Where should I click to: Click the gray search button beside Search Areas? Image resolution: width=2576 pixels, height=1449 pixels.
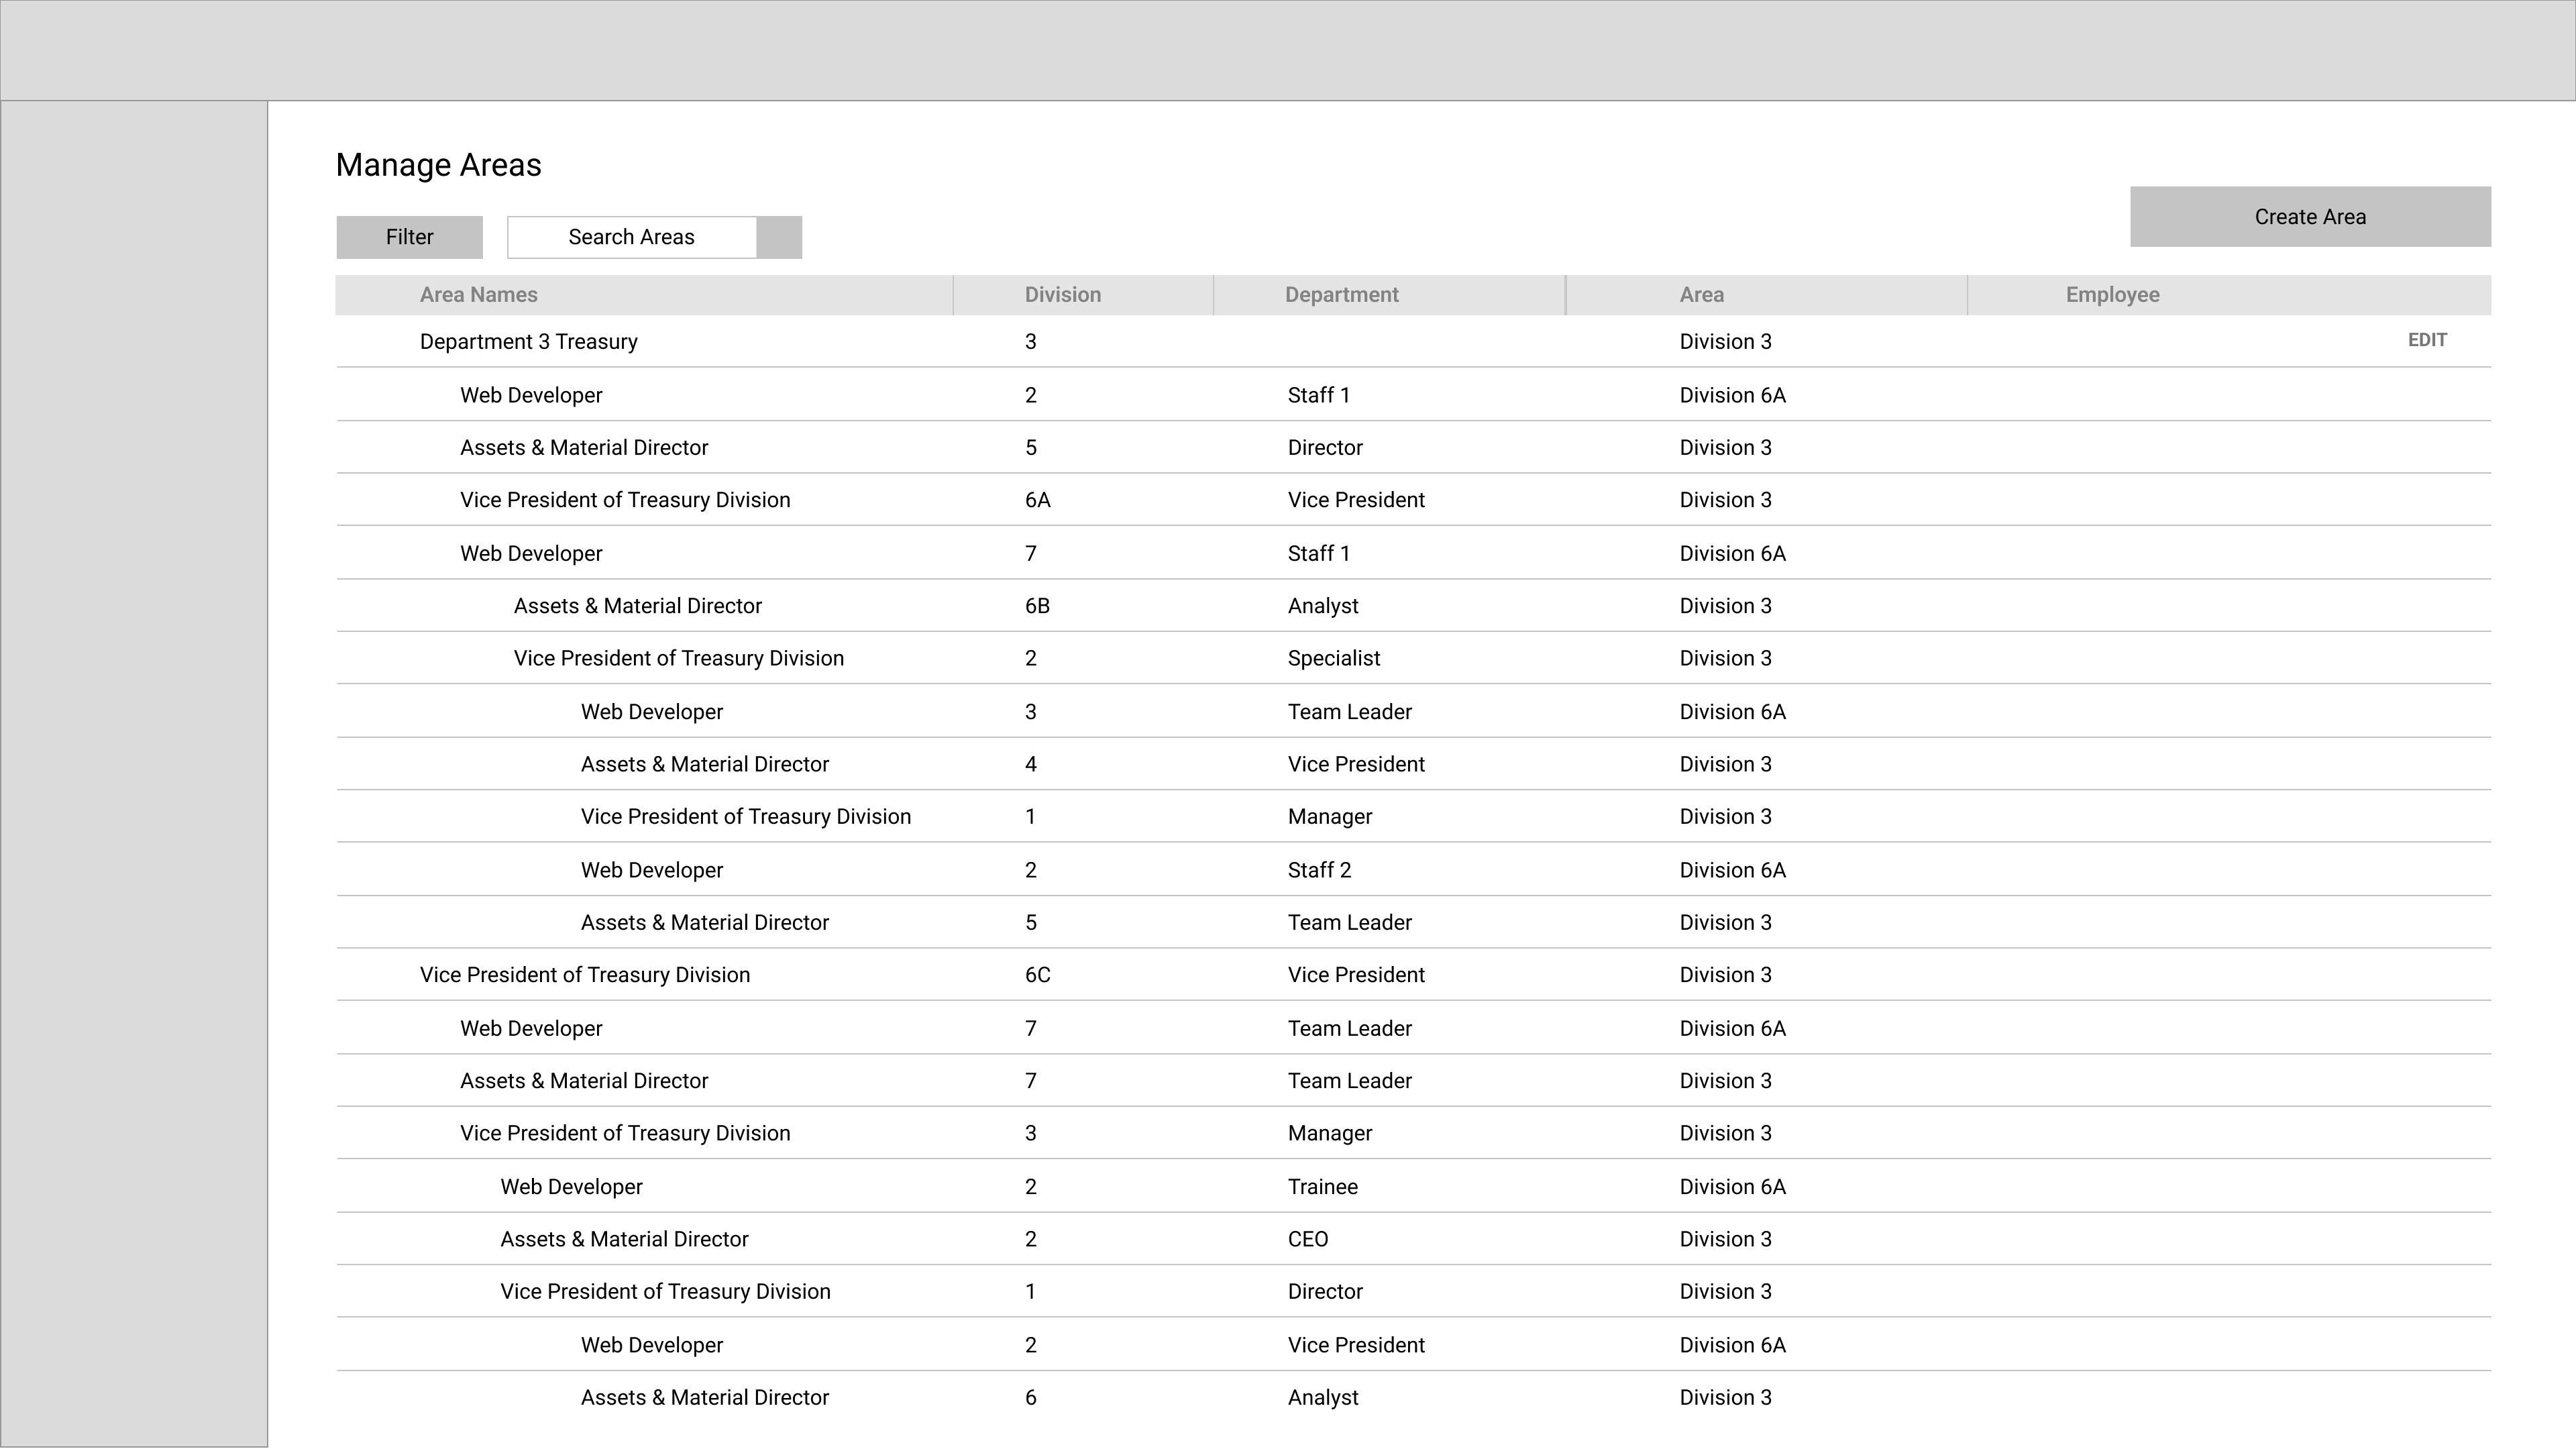pos(779,237)
